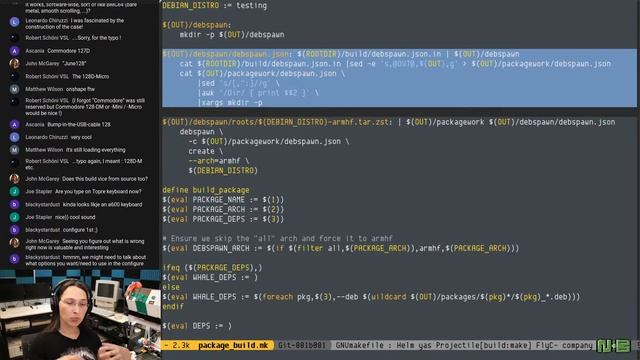The width and height of the screenshot is (640, 360).
Task: Click the FlyC- indicator in modeline
Action: [547, 345]
